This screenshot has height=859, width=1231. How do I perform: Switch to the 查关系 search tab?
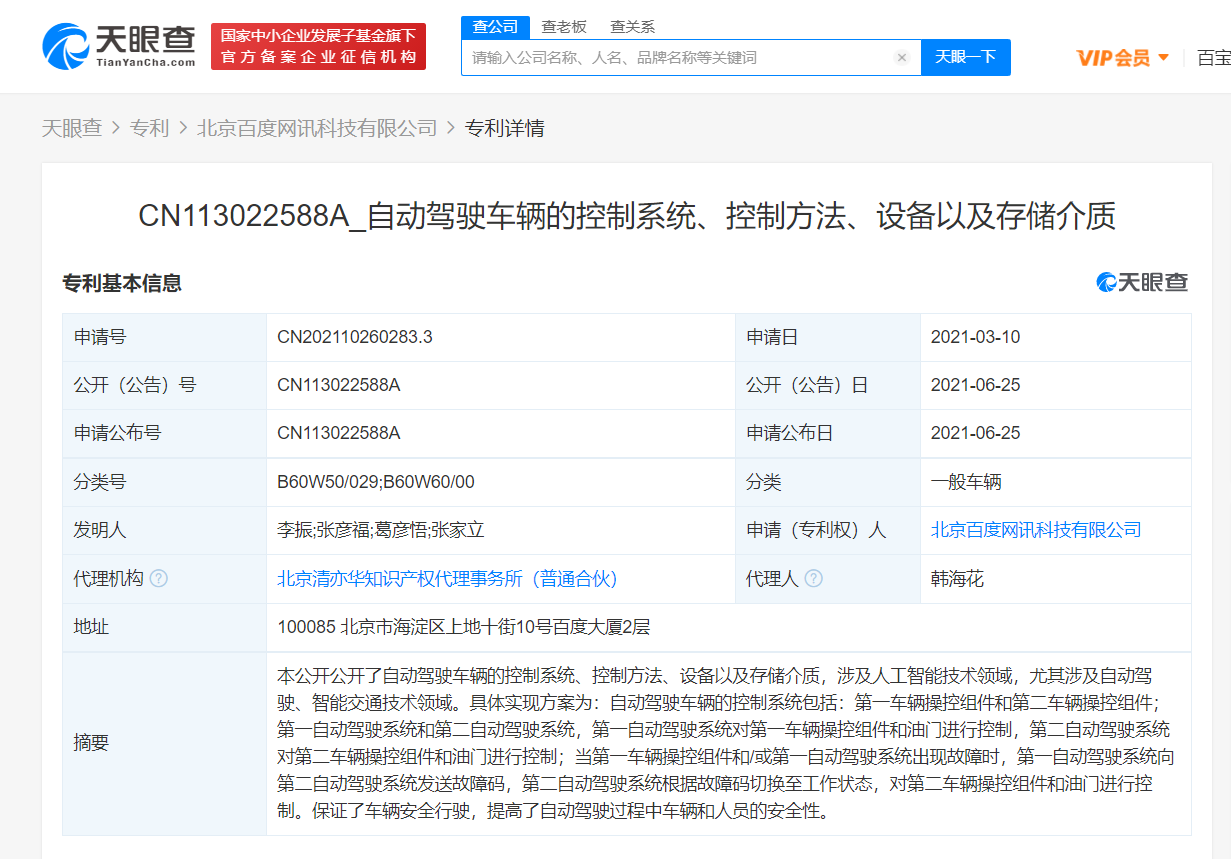point(632,27)
